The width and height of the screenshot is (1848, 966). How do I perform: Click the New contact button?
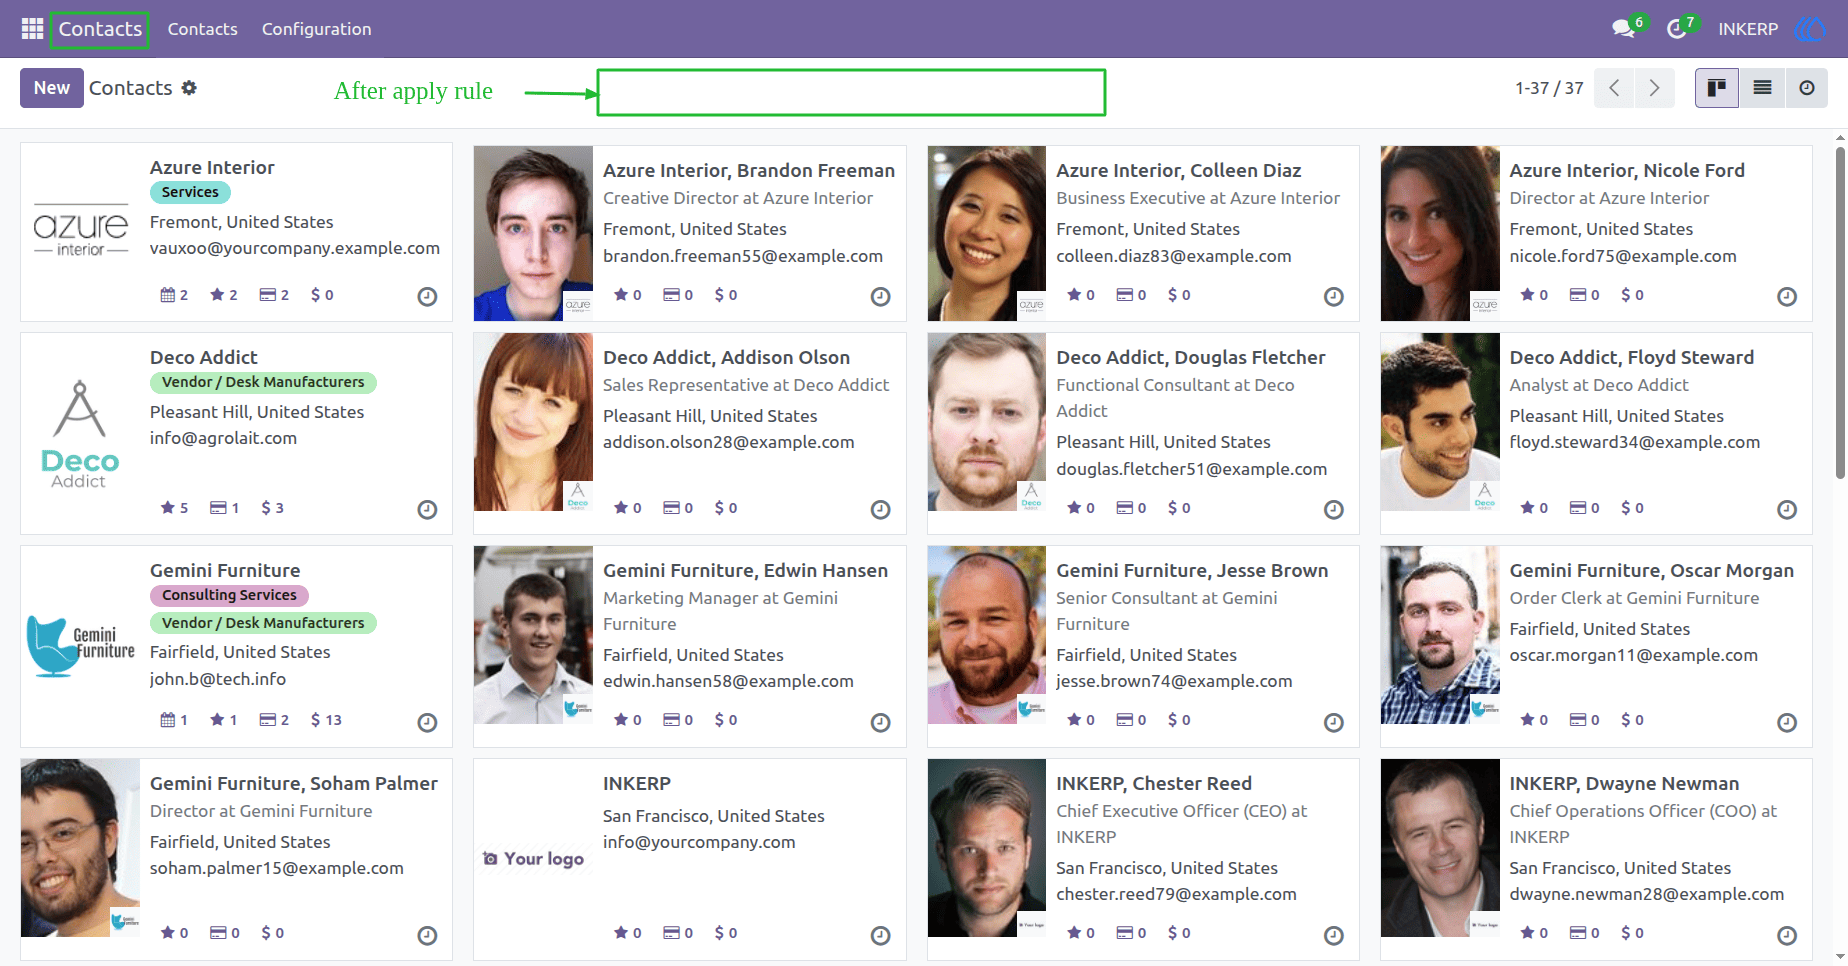coord(52,88)
